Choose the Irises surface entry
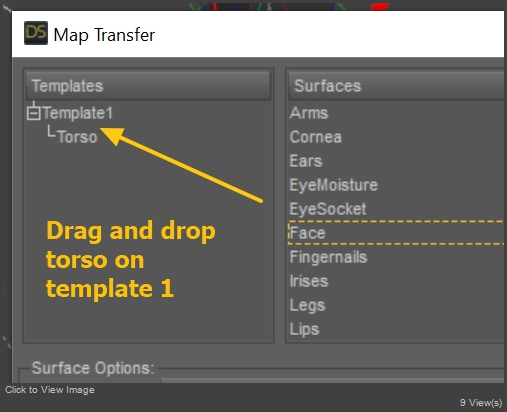Image resolution: width=507 pixels, height=412 pixels. tap(309, 281)
